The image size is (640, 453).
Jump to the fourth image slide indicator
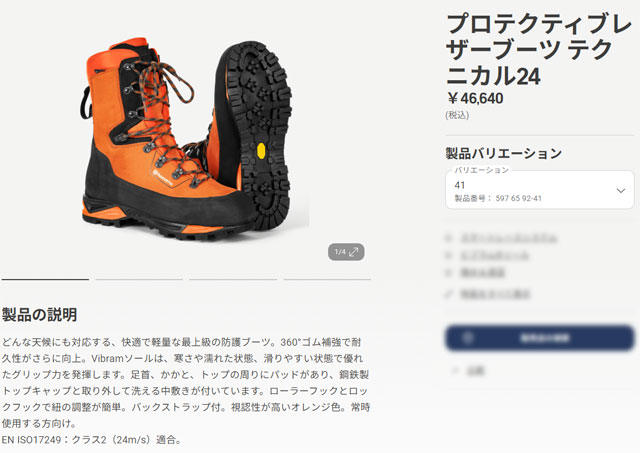click(x=327, y=280)
